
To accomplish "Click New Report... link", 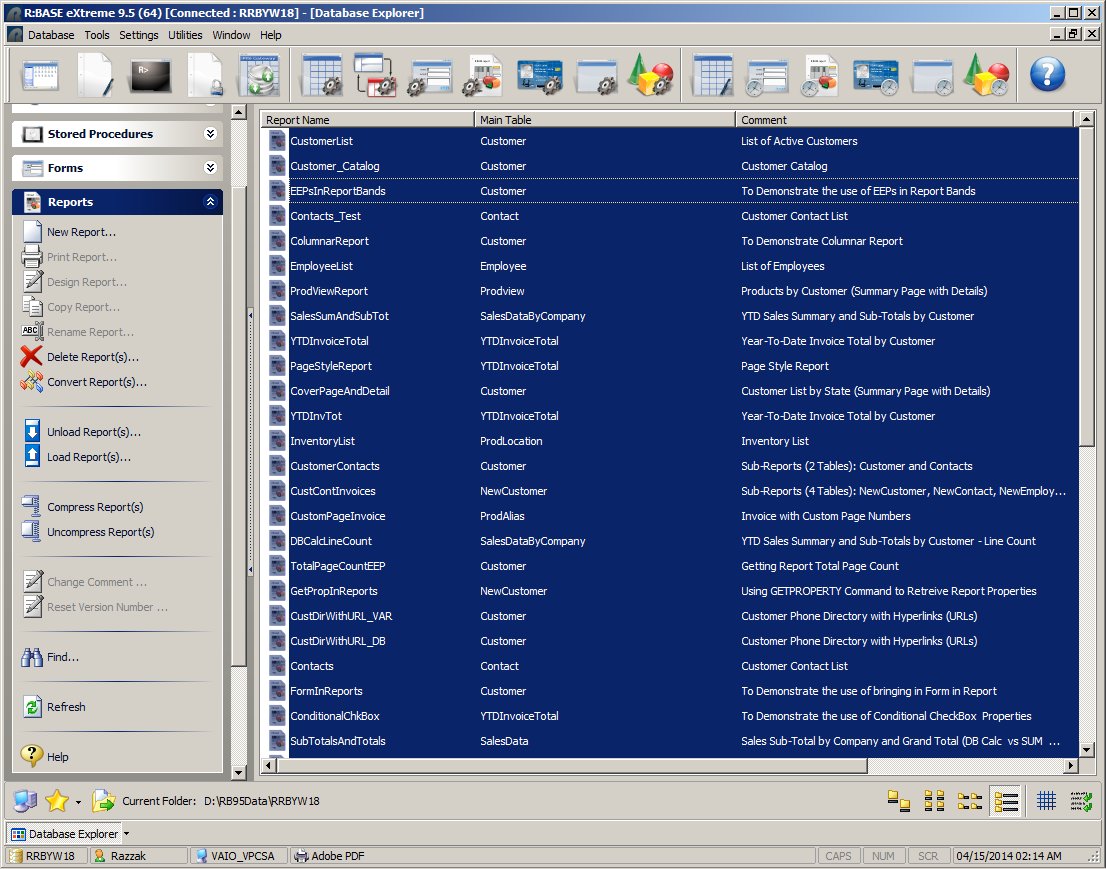I will click(81, 232).
